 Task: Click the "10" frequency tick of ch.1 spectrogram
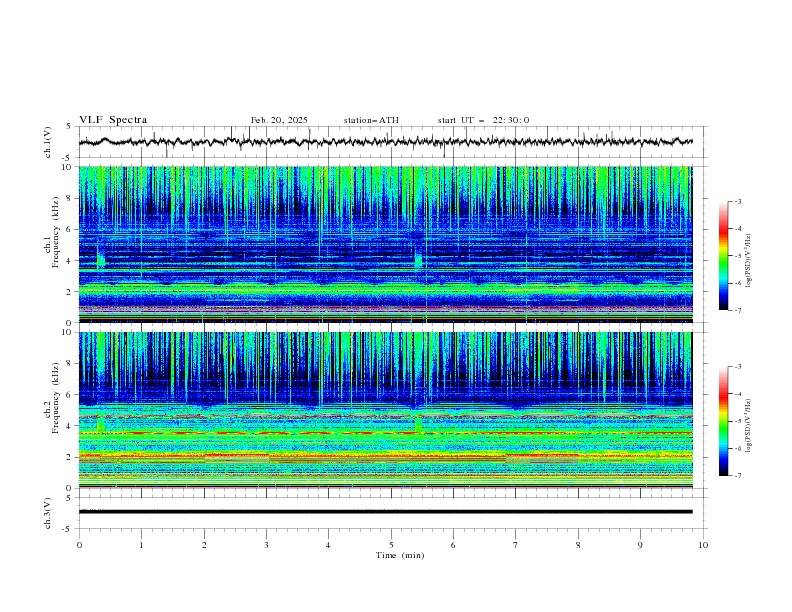(69, 167)
